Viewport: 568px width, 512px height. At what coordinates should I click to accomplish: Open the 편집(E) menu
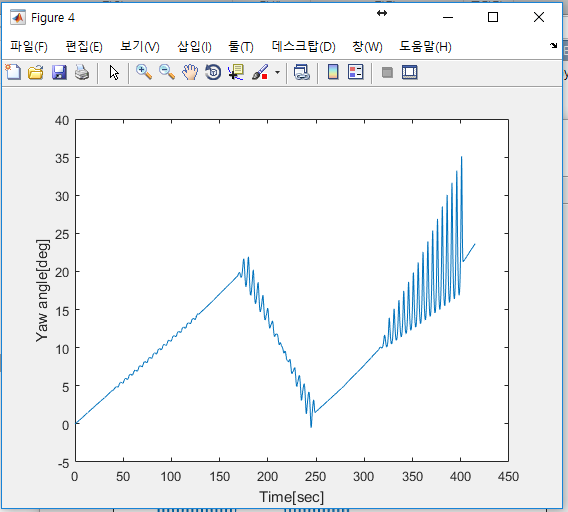(84, 46)
